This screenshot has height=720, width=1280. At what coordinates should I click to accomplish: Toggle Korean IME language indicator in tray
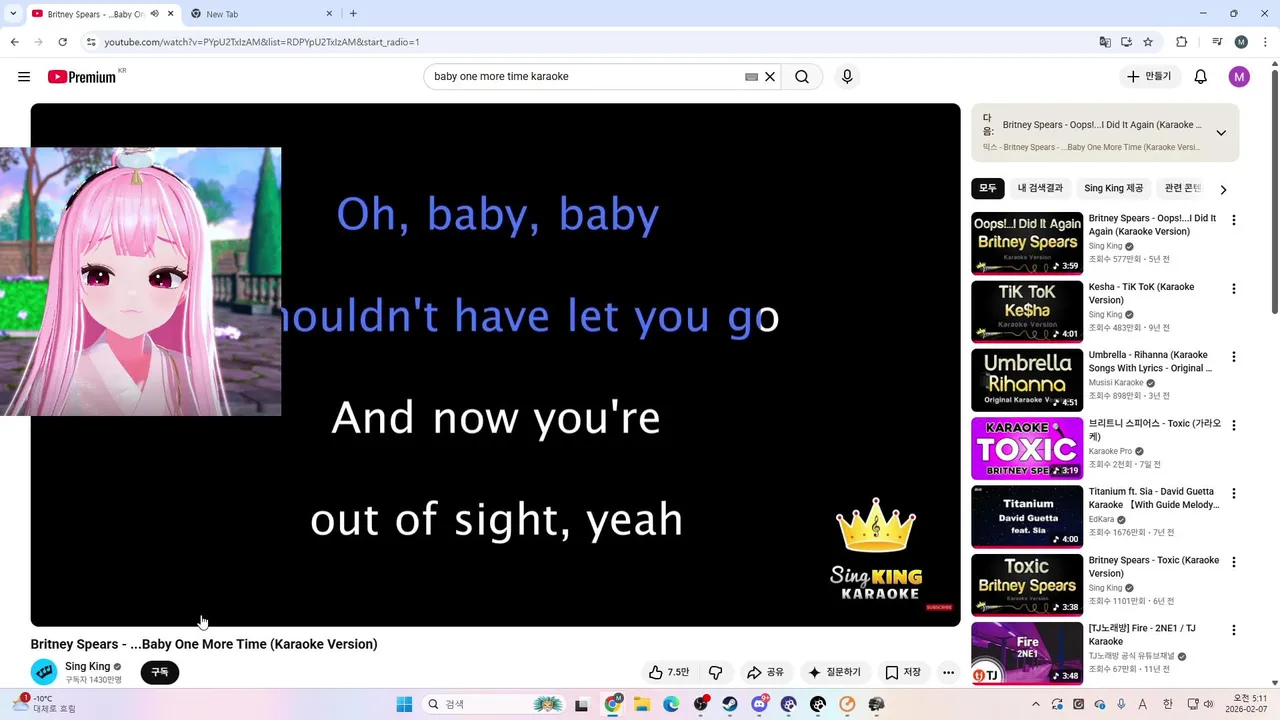point(1166,704)
